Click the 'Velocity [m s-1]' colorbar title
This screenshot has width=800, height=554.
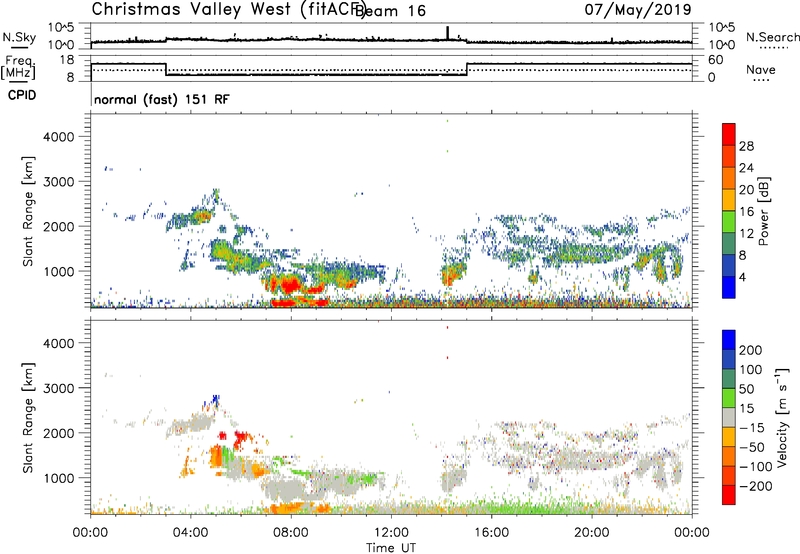(783, 417)
